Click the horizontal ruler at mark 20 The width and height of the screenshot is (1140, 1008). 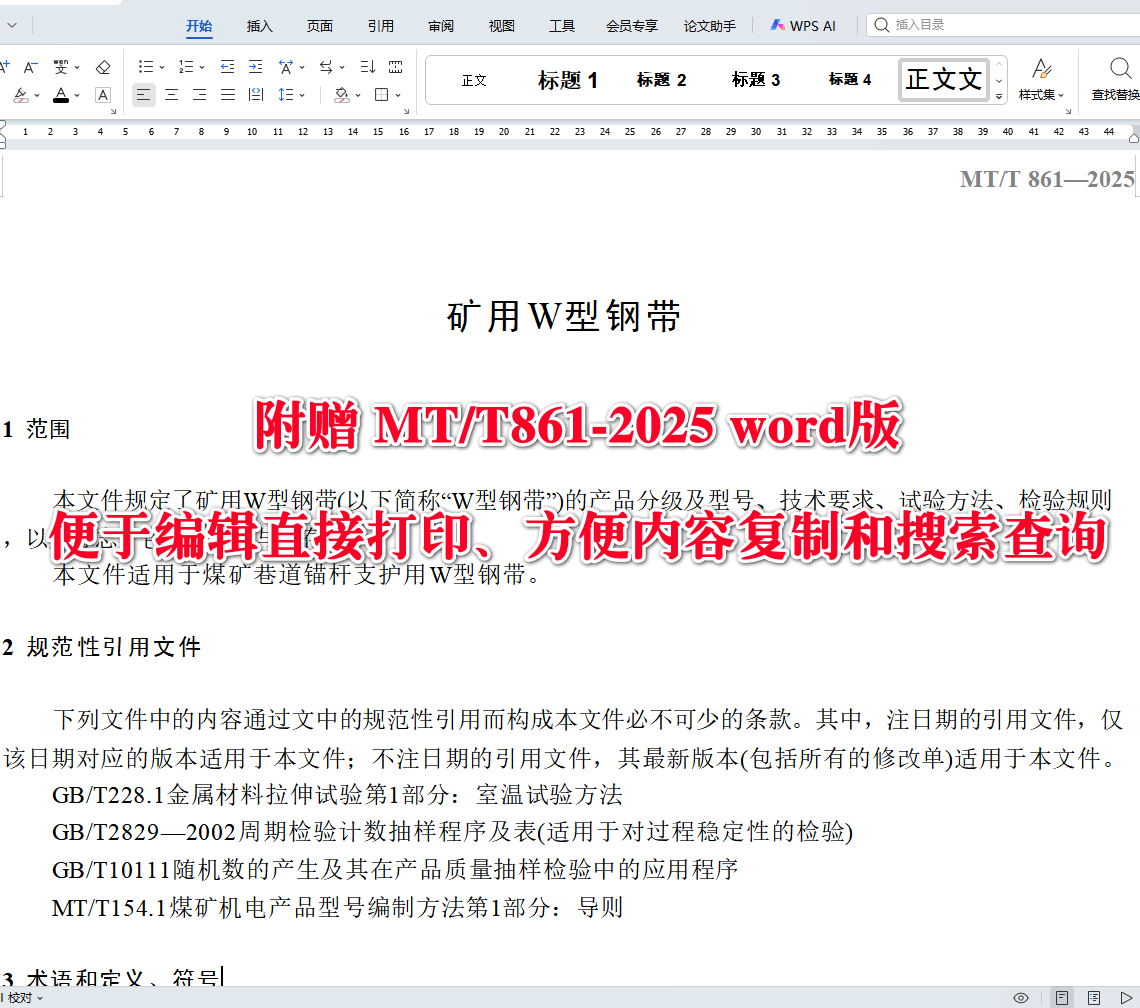click(x=504, y=132)
